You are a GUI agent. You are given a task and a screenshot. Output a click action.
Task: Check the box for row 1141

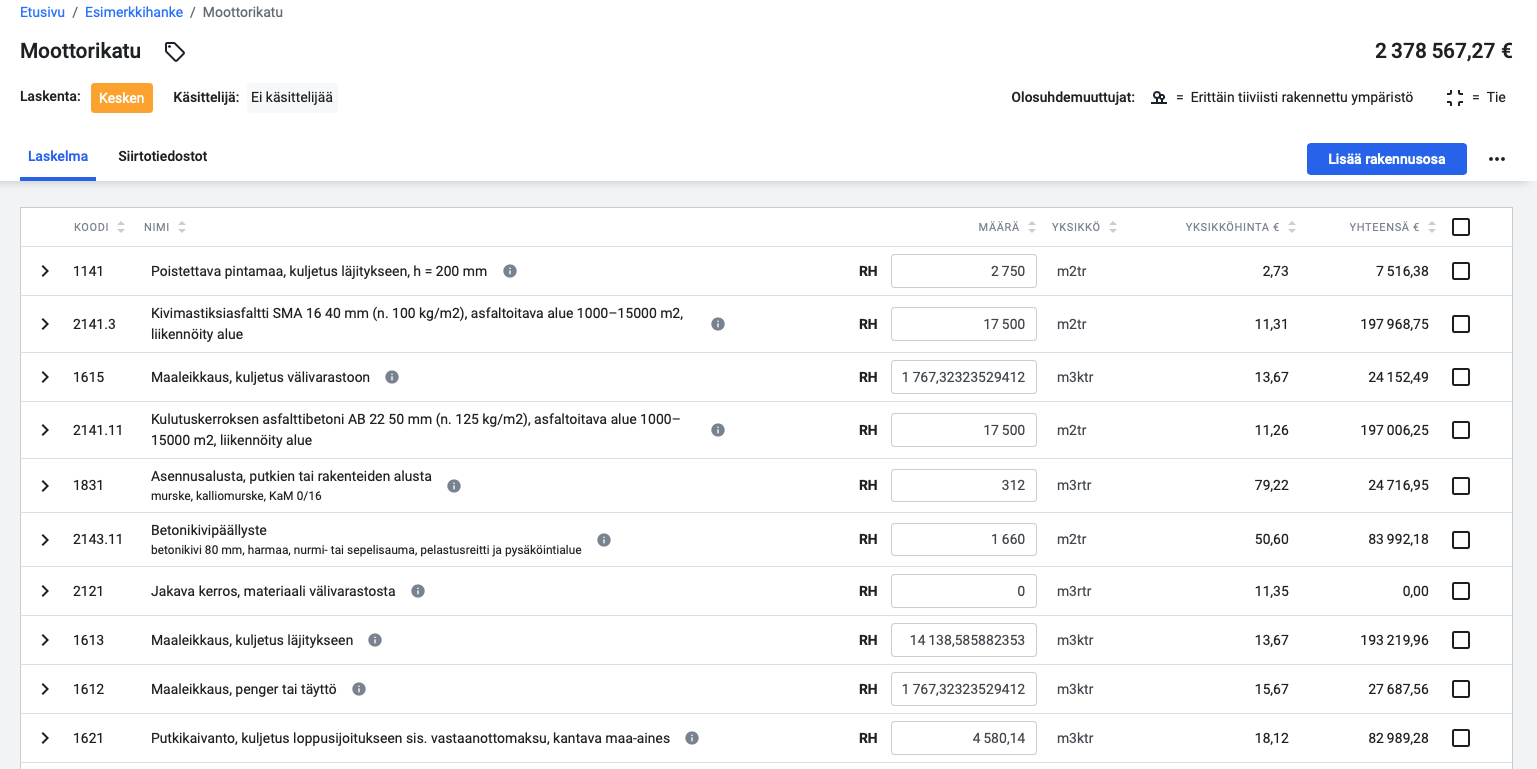[x=1461, y=271]
